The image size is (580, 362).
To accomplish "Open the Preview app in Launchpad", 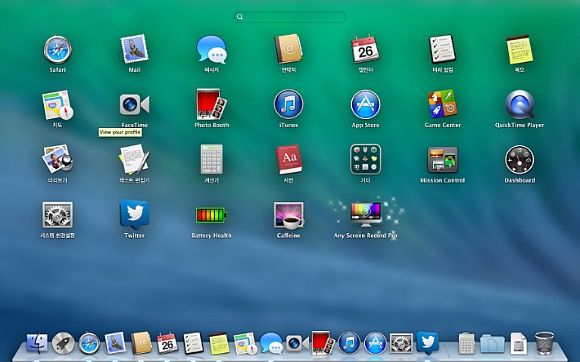I will pyautogui.click(x=57, y=159).
